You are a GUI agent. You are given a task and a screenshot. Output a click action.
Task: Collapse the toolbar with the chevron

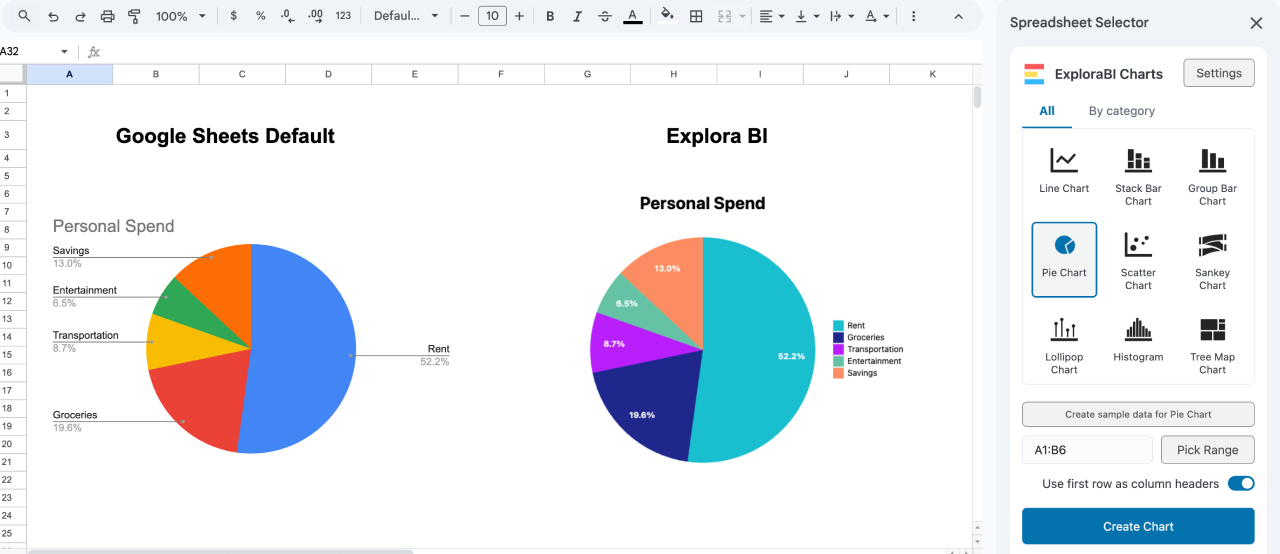958,16
